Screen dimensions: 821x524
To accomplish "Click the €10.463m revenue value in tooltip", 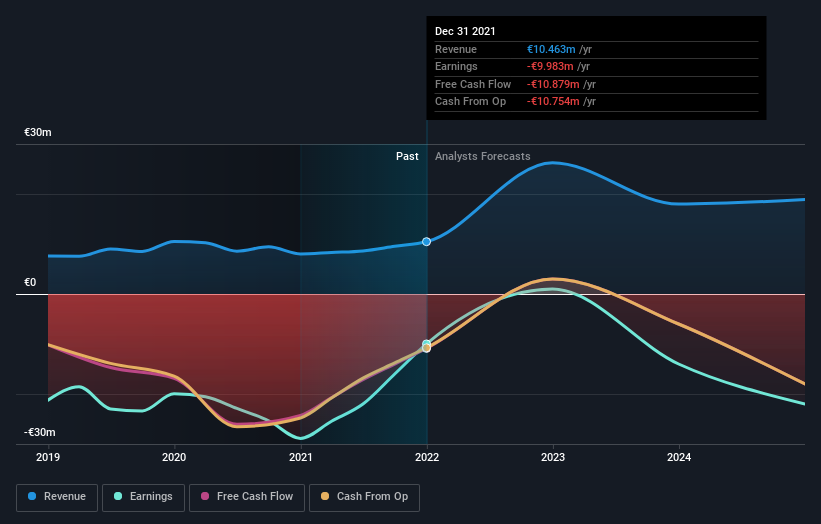I will [x=551, y=49].
